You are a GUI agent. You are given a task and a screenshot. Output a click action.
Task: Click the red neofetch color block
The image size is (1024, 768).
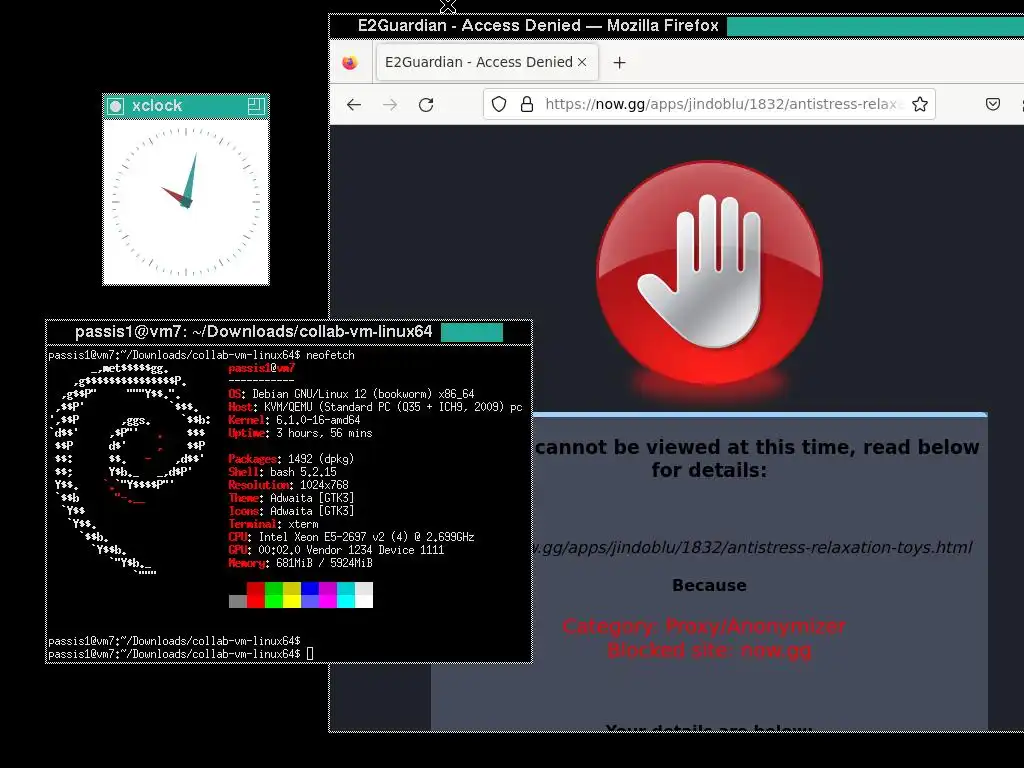(x=255, y=595)
